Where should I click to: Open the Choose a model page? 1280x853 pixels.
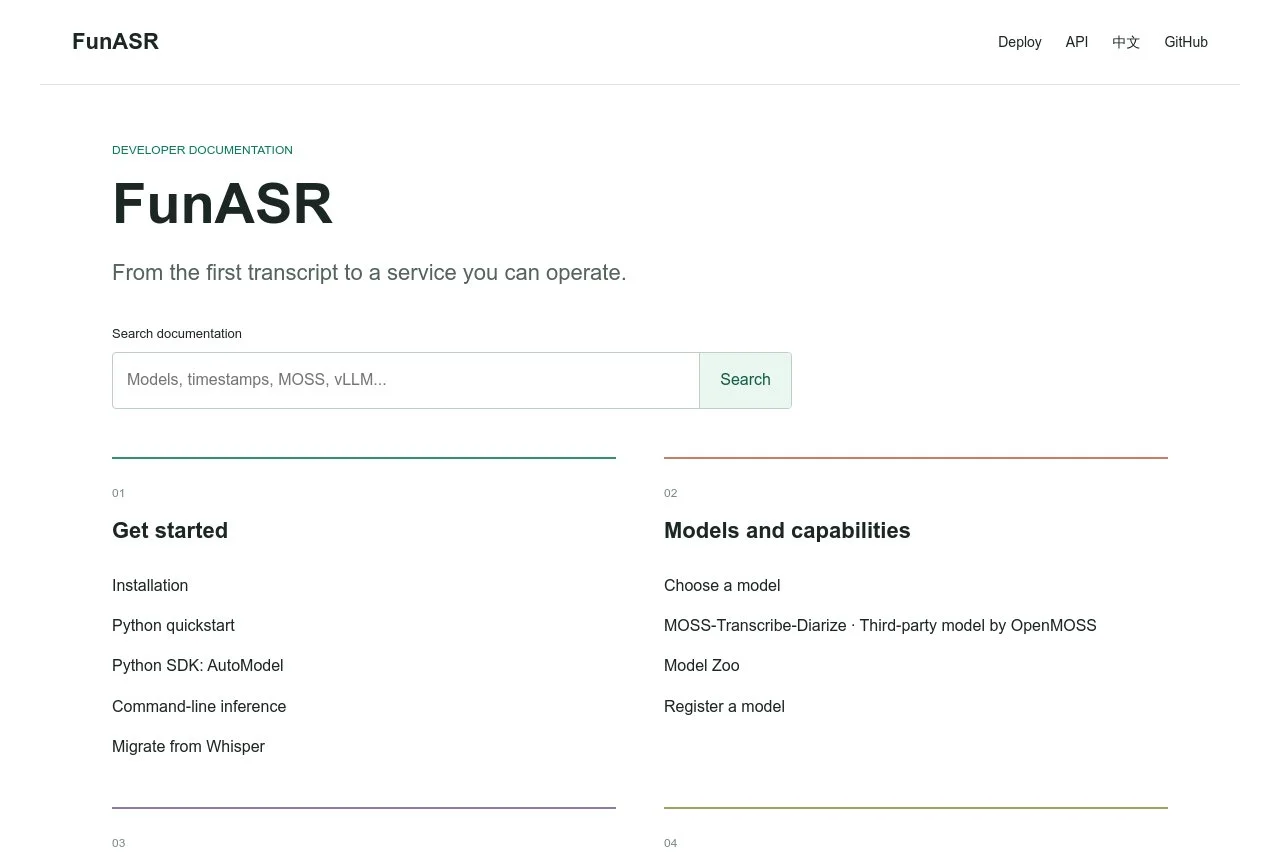[x=722, y=586]
